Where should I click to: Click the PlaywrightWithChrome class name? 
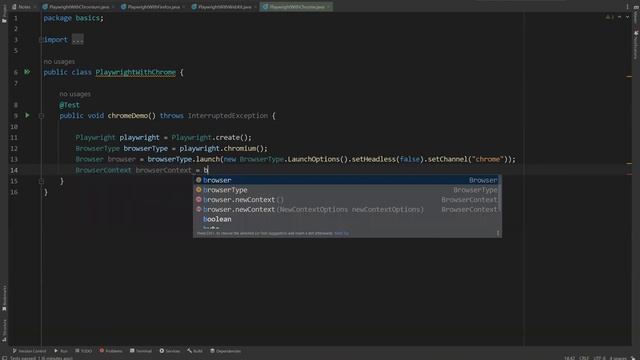coord(136,72)
